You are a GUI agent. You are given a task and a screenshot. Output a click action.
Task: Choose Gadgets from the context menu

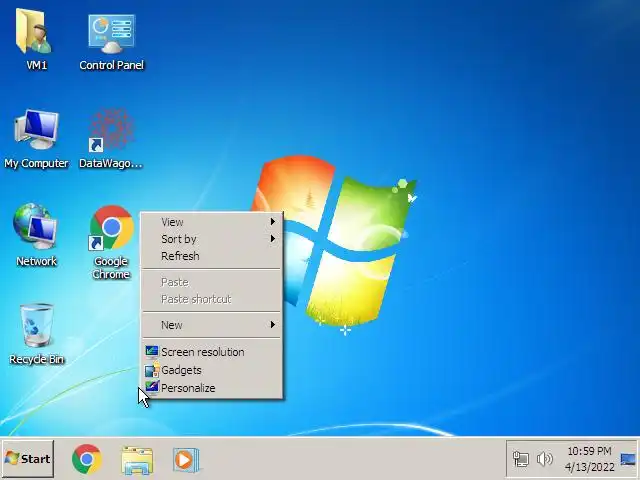click(212, 370)
